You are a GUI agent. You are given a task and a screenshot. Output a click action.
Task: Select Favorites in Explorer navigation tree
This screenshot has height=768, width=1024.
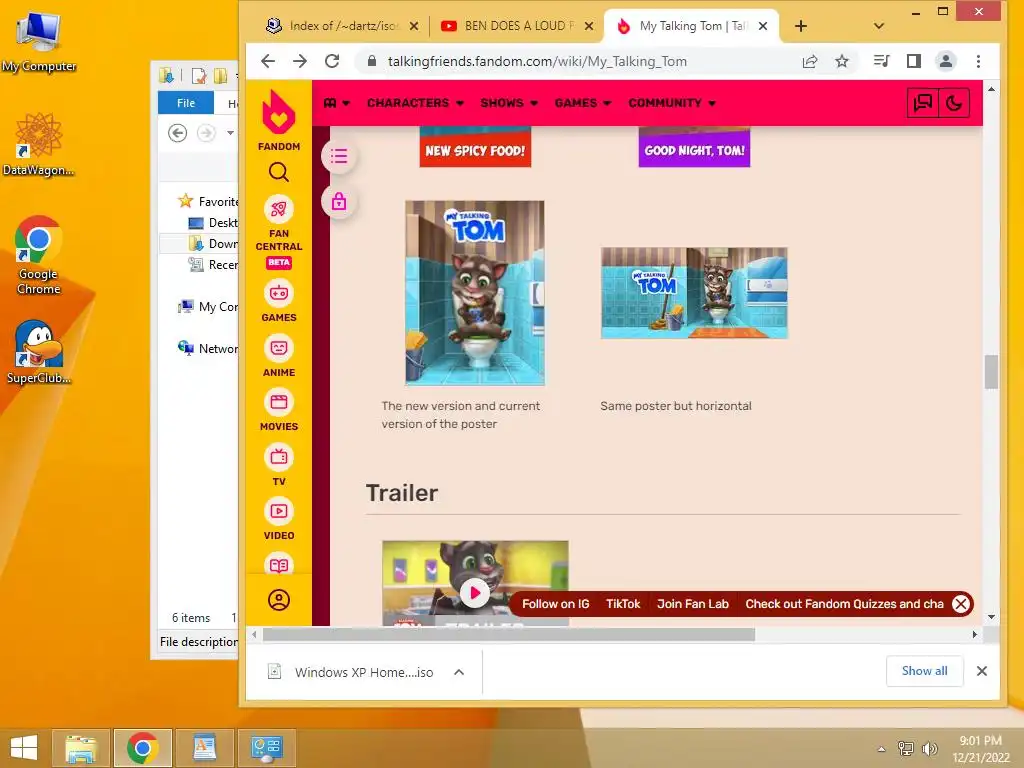(x=209, y=202)
